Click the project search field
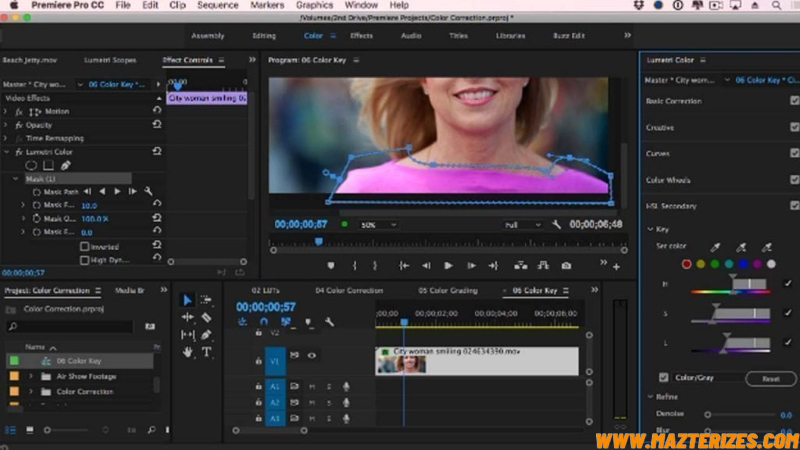 coord(70,326)
